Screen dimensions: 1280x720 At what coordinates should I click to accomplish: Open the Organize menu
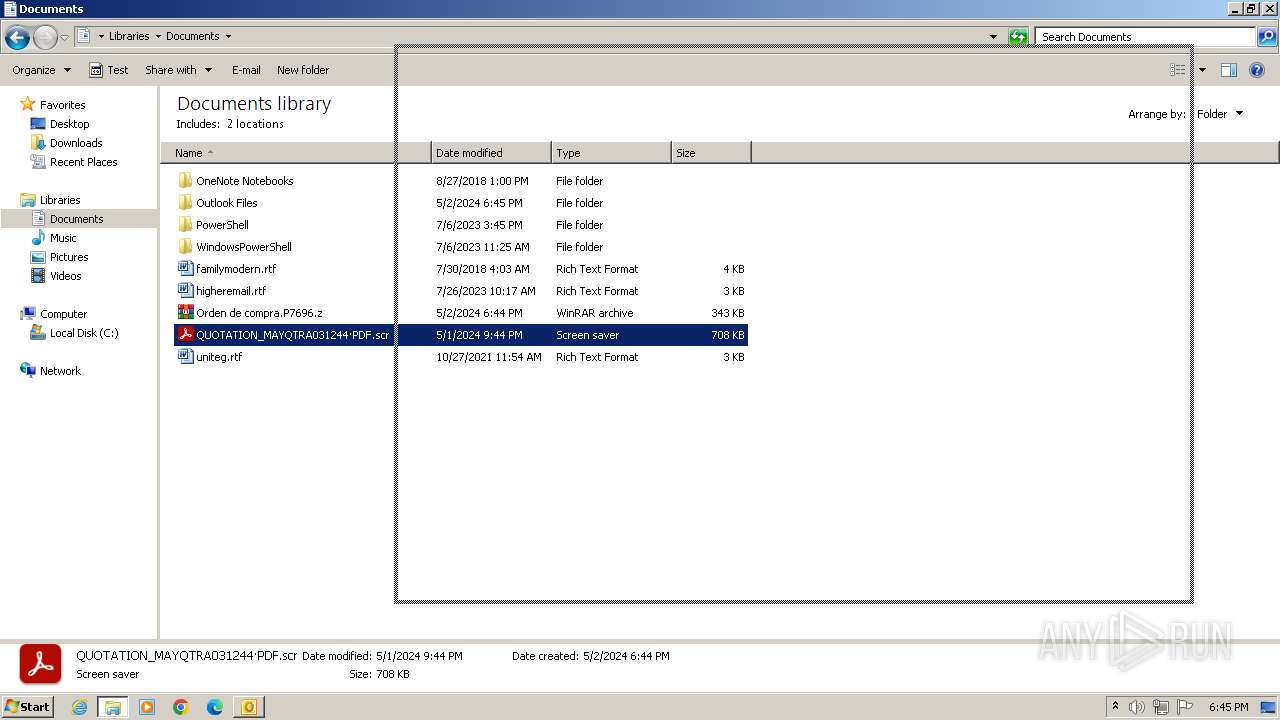tap(41, 70)
